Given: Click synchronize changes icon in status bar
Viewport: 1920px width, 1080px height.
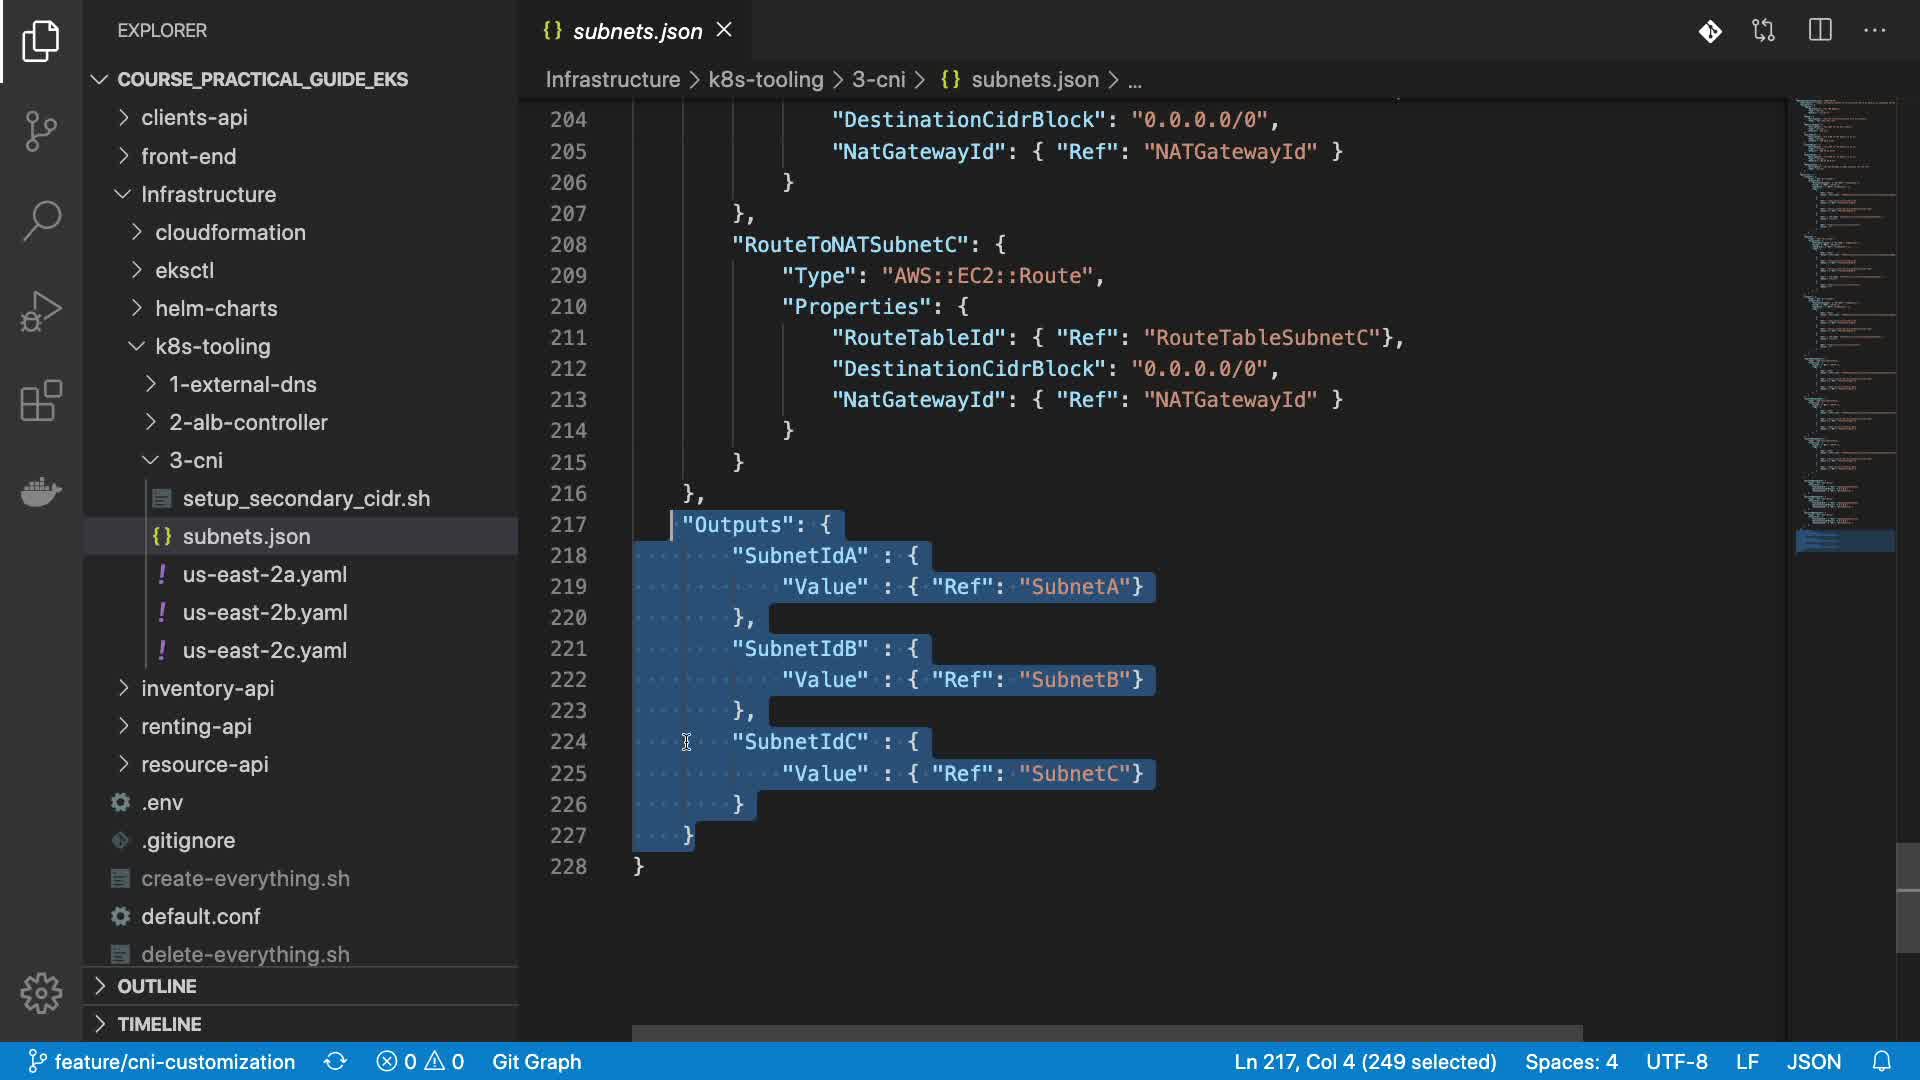Looking at the screenshot, I should 335,1061.
